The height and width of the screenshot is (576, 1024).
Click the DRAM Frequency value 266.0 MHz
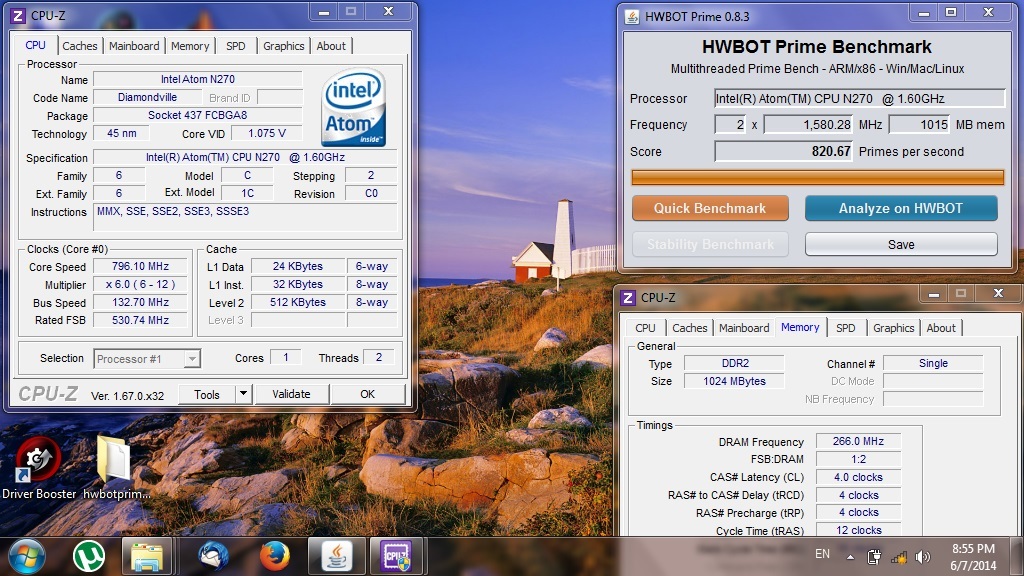click(x=858, y=441)
